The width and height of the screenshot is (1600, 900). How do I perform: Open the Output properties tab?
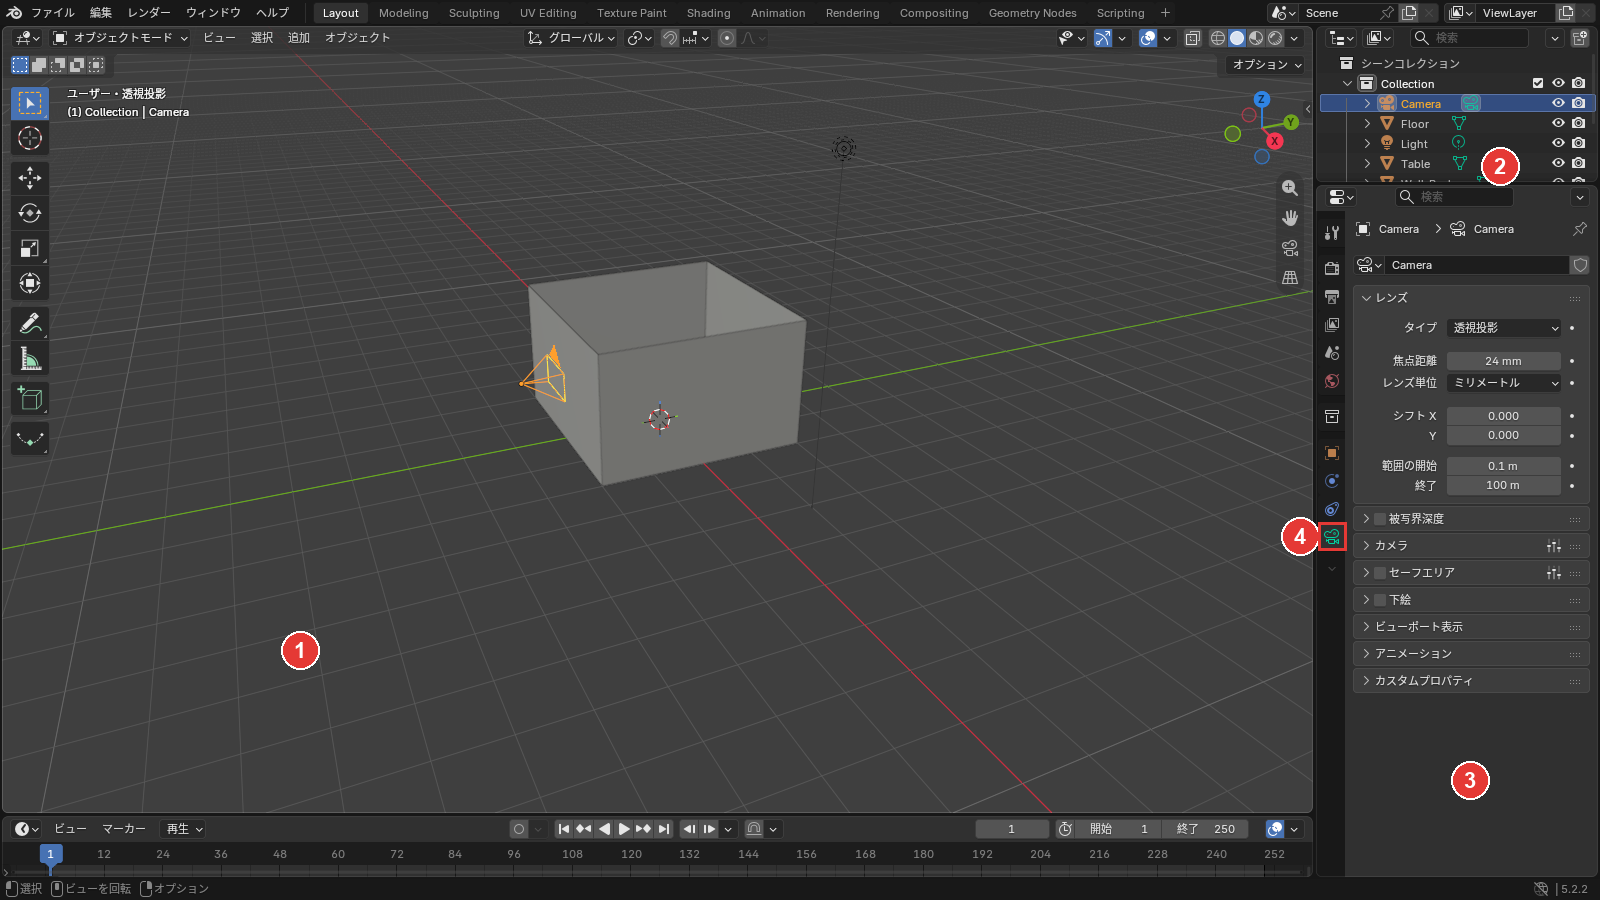tap(1332, 297)
